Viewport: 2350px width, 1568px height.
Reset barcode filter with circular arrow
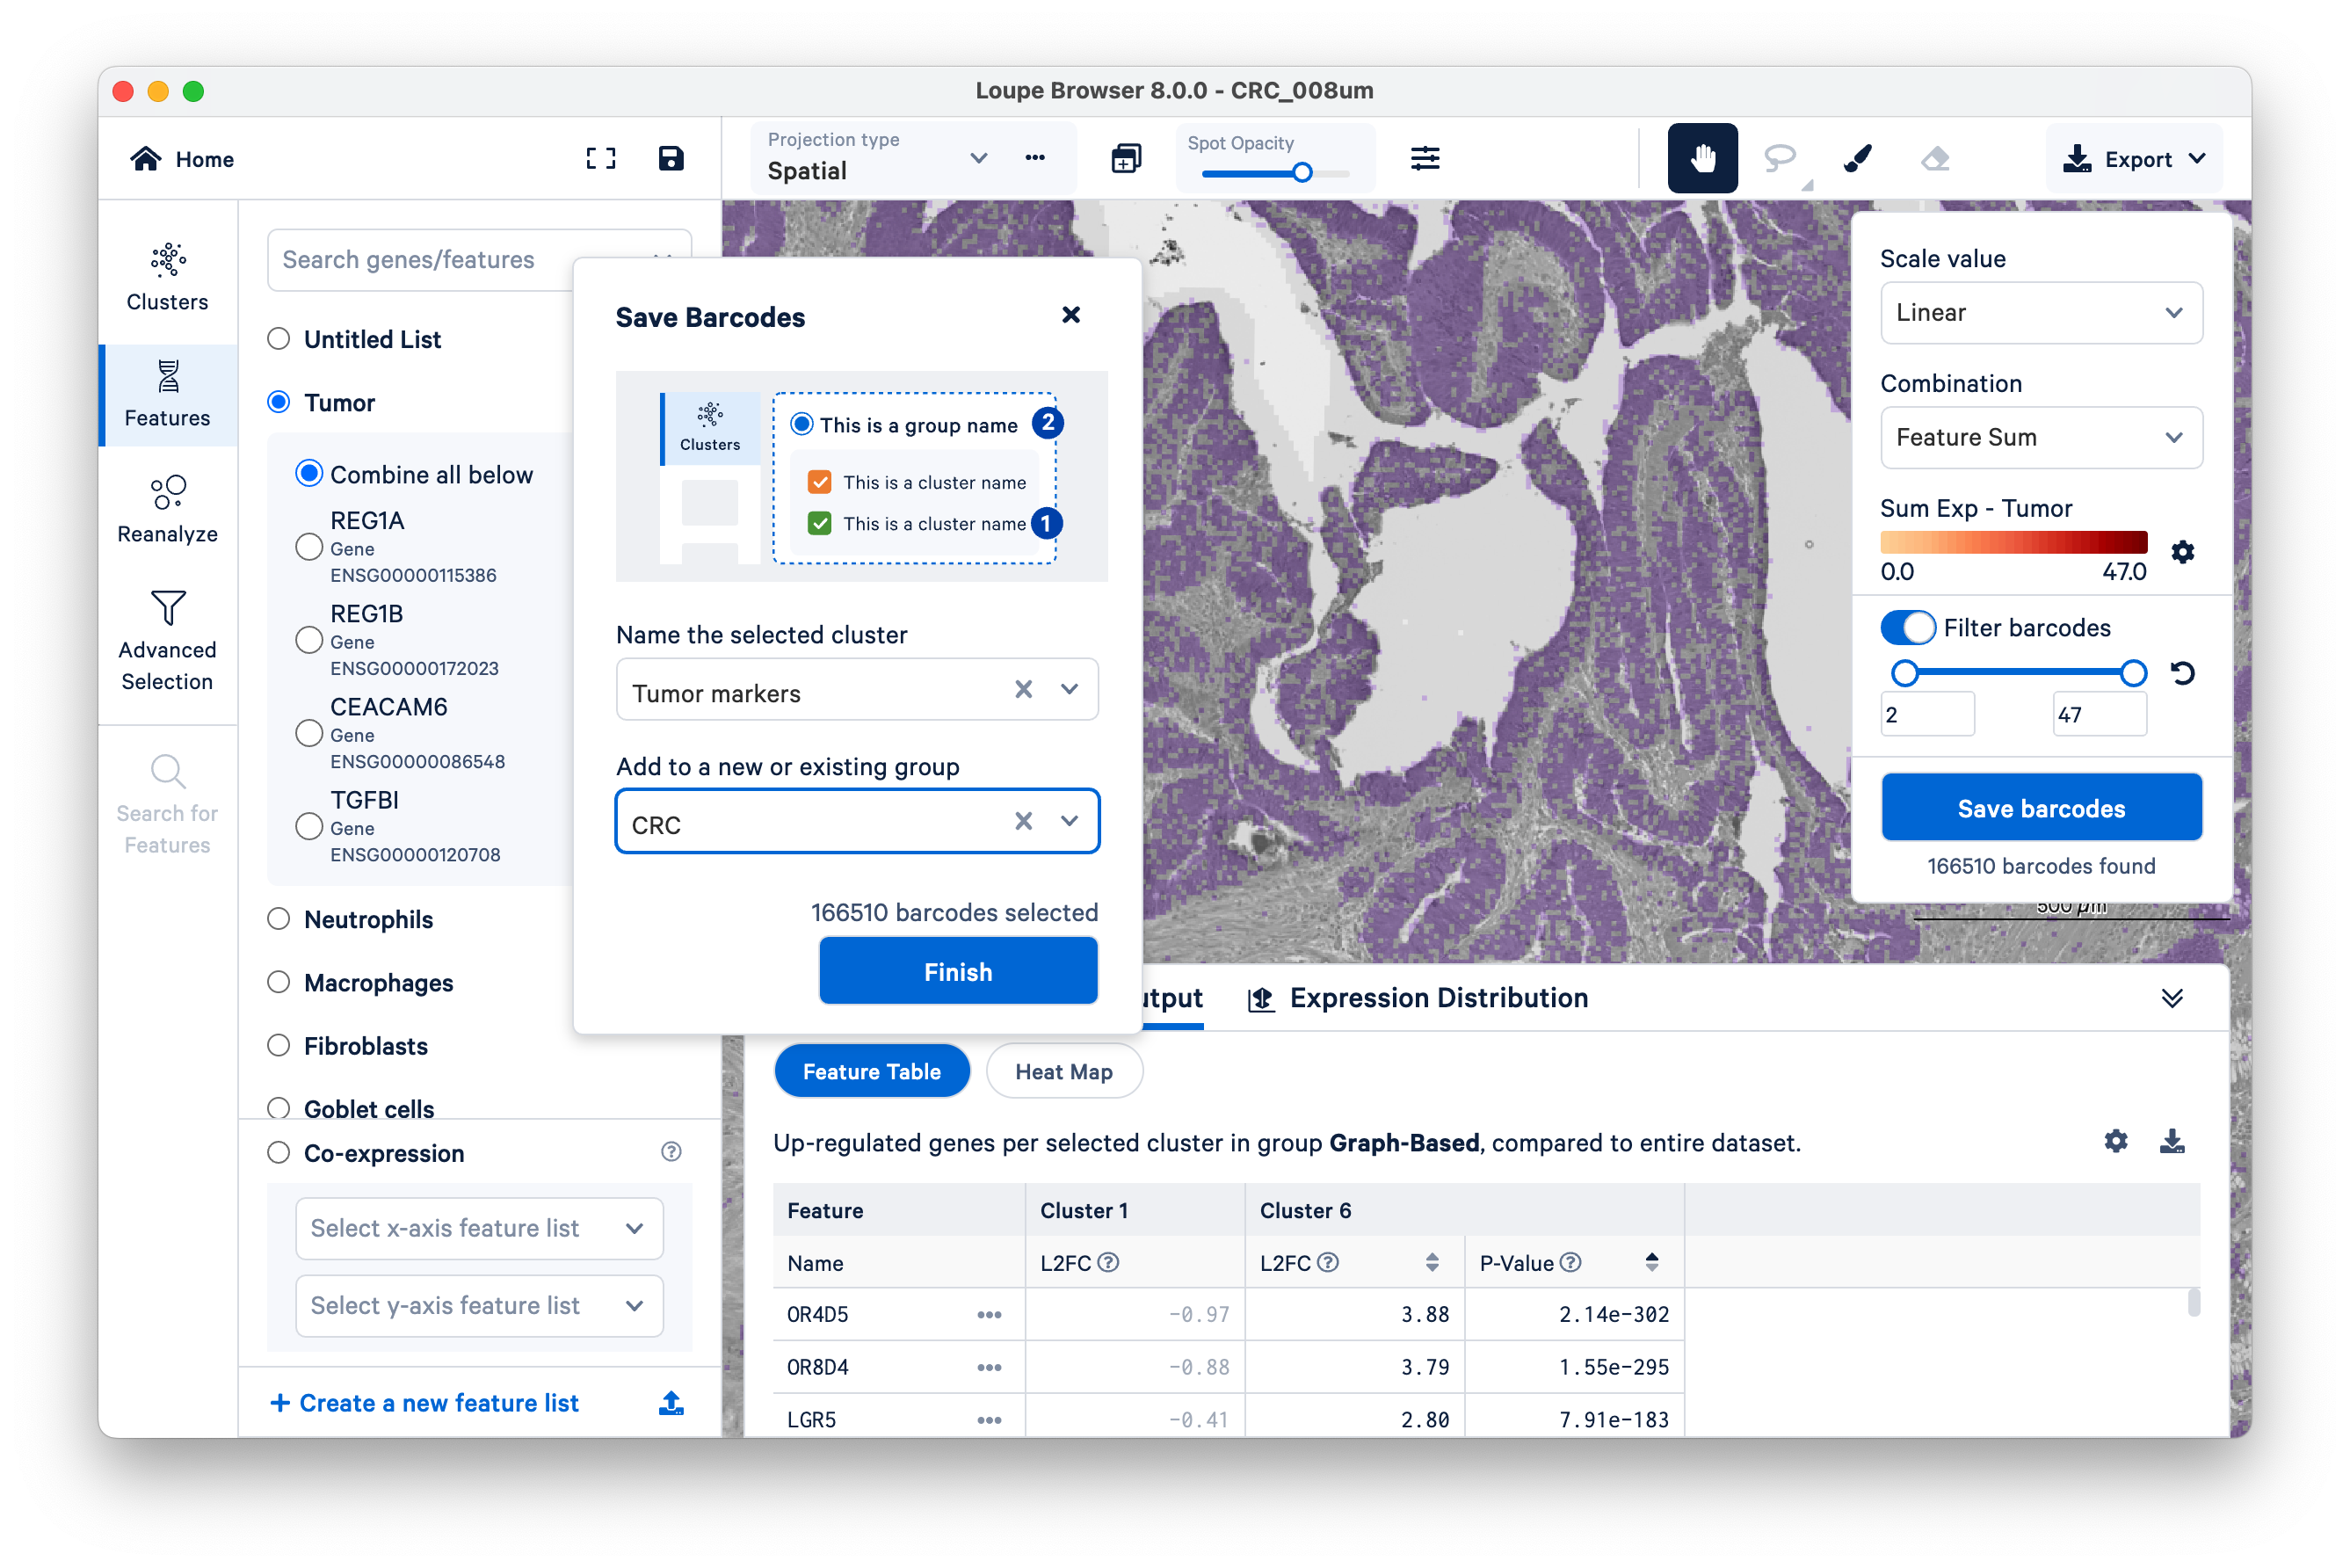point(2182,673)
